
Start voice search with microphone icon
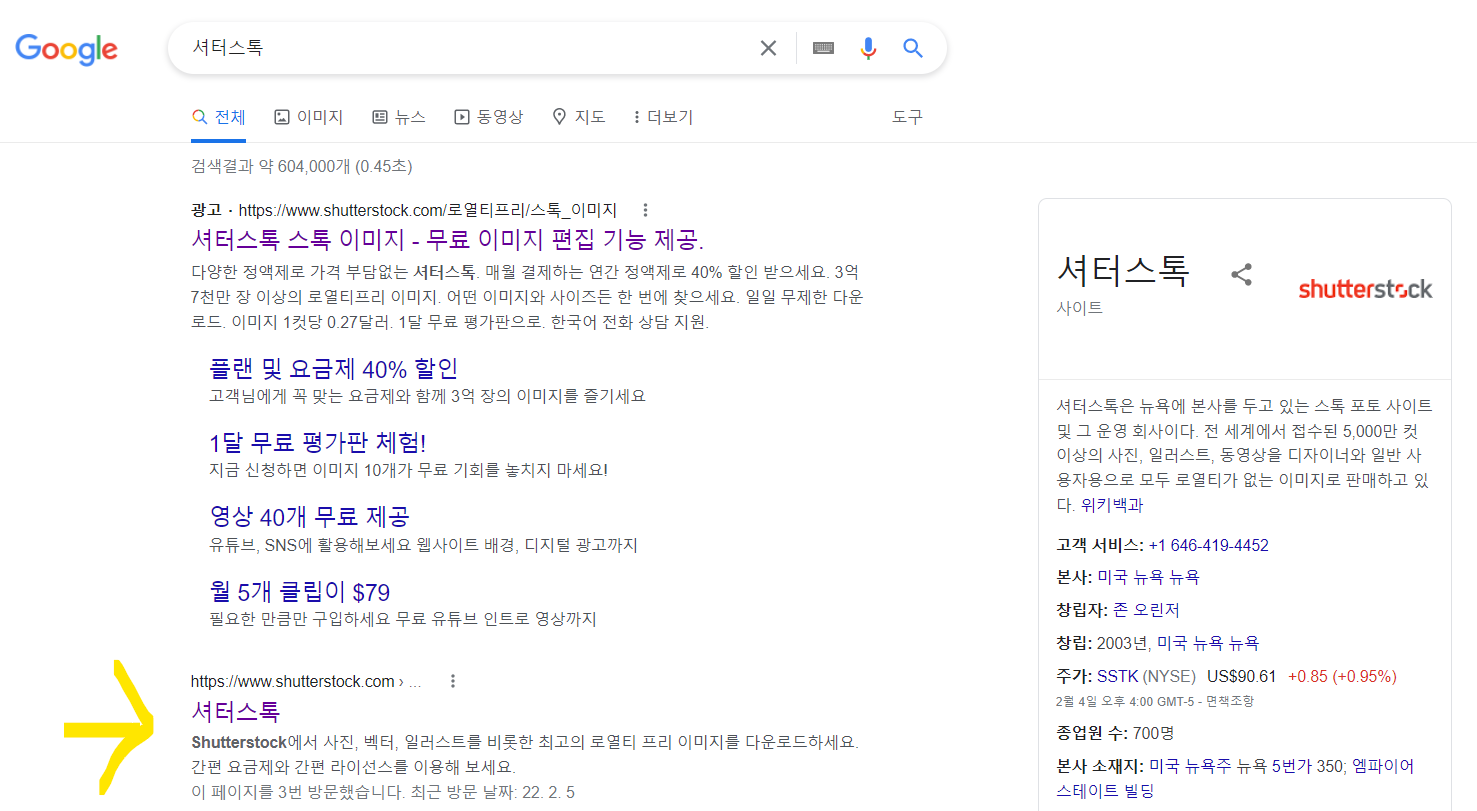pos(868,48)
